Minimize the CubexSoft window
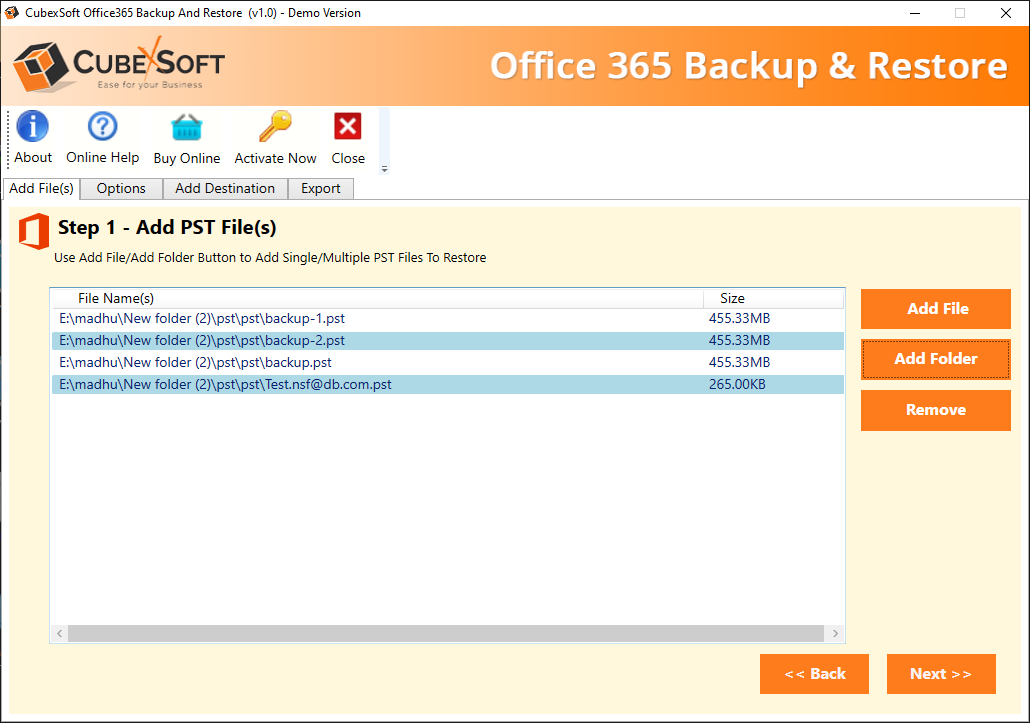Screen dimensions: 1030x723 coord(914,13)
